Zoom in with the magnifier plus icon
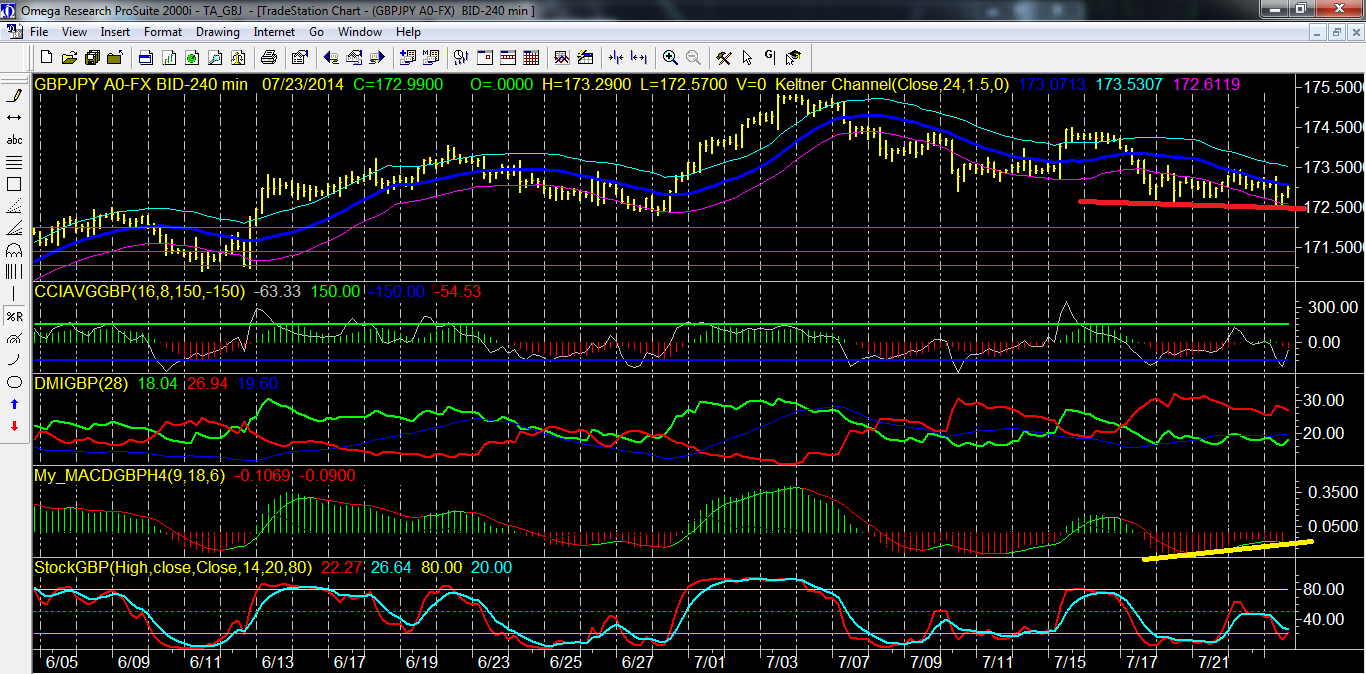Screen dimensions: 1366x674 669,57
